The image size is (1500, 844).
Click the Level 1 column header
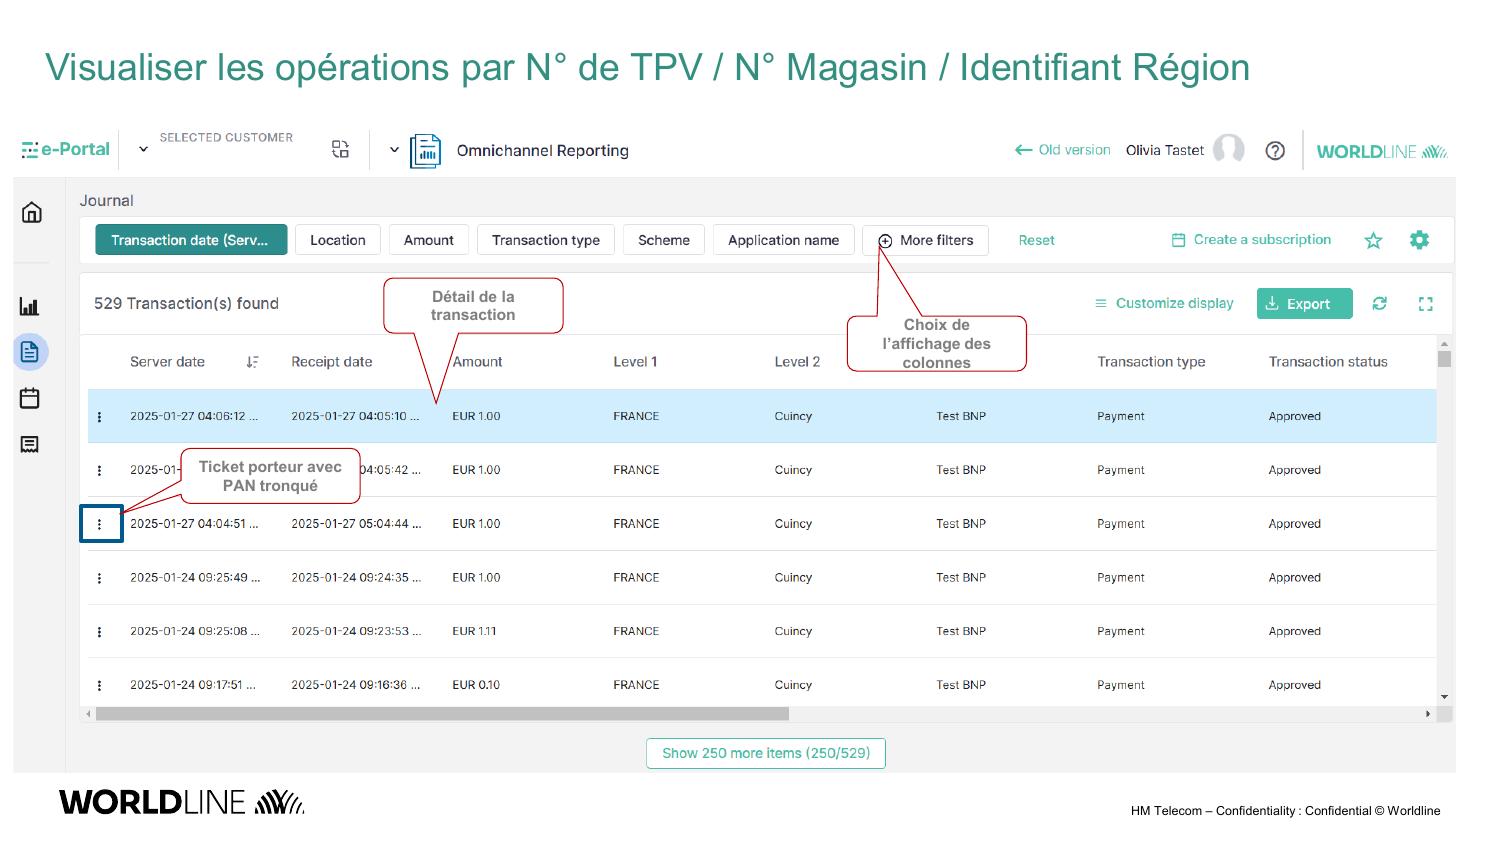[635, 362]
